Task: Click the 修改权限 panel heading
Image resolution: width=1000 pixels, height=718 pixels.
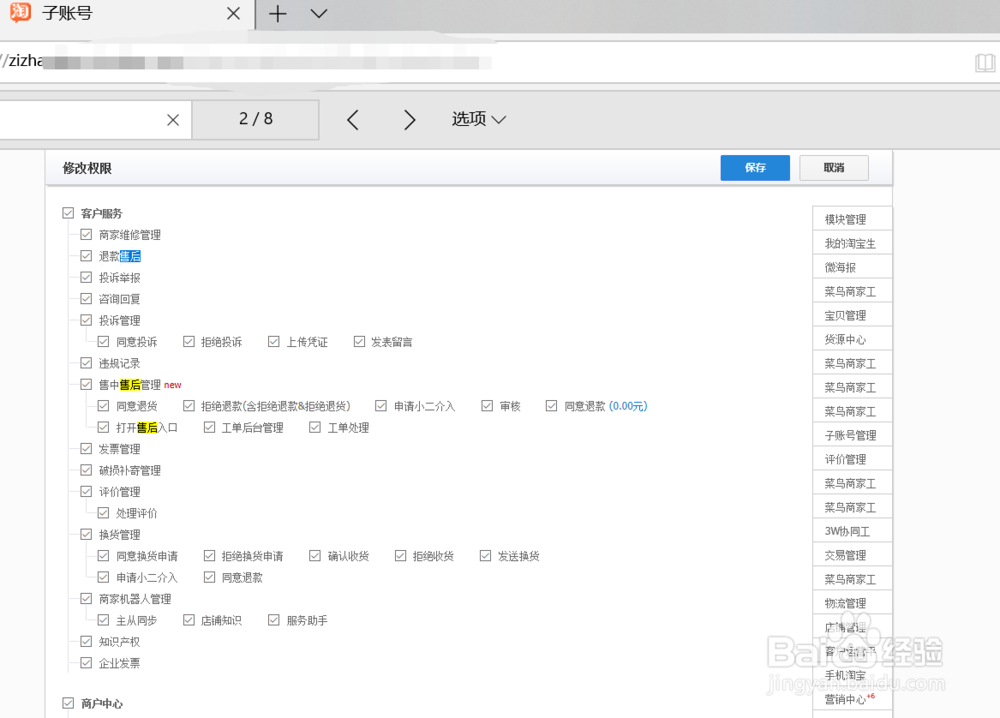Action: (x=87, y=168)
